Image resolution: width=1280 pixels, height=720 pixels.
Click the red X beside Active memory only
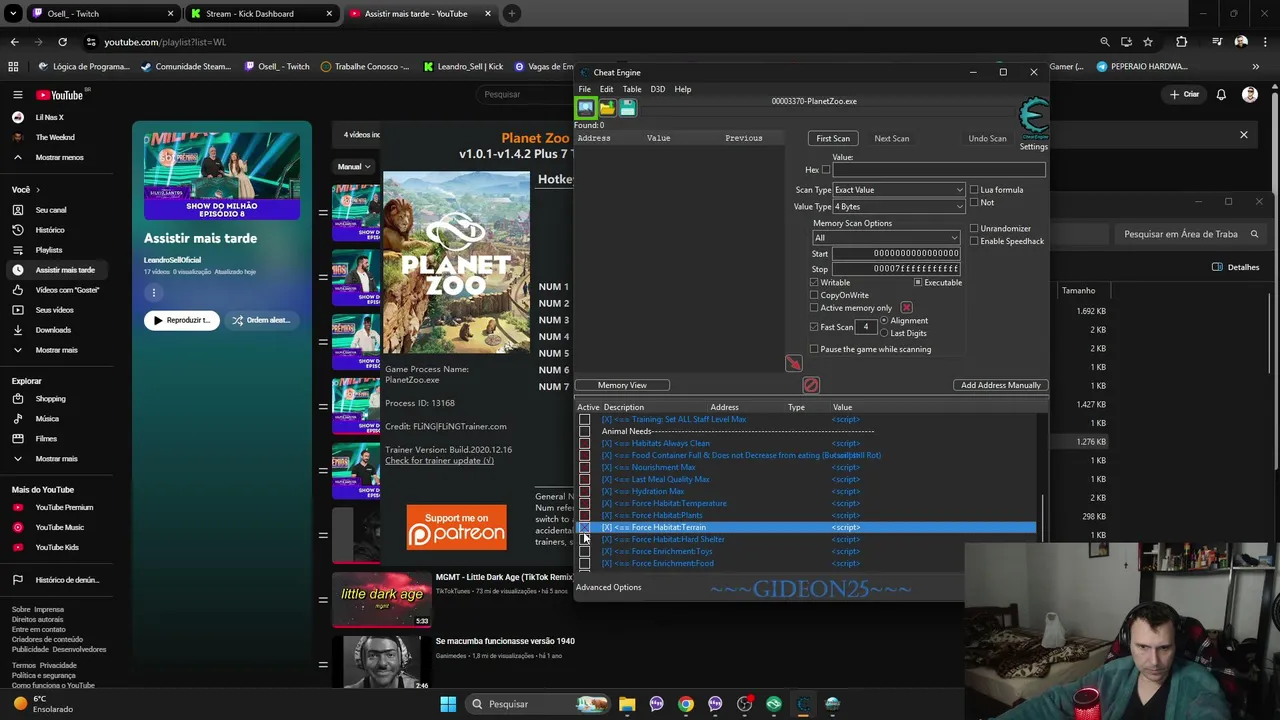(906, 308)
